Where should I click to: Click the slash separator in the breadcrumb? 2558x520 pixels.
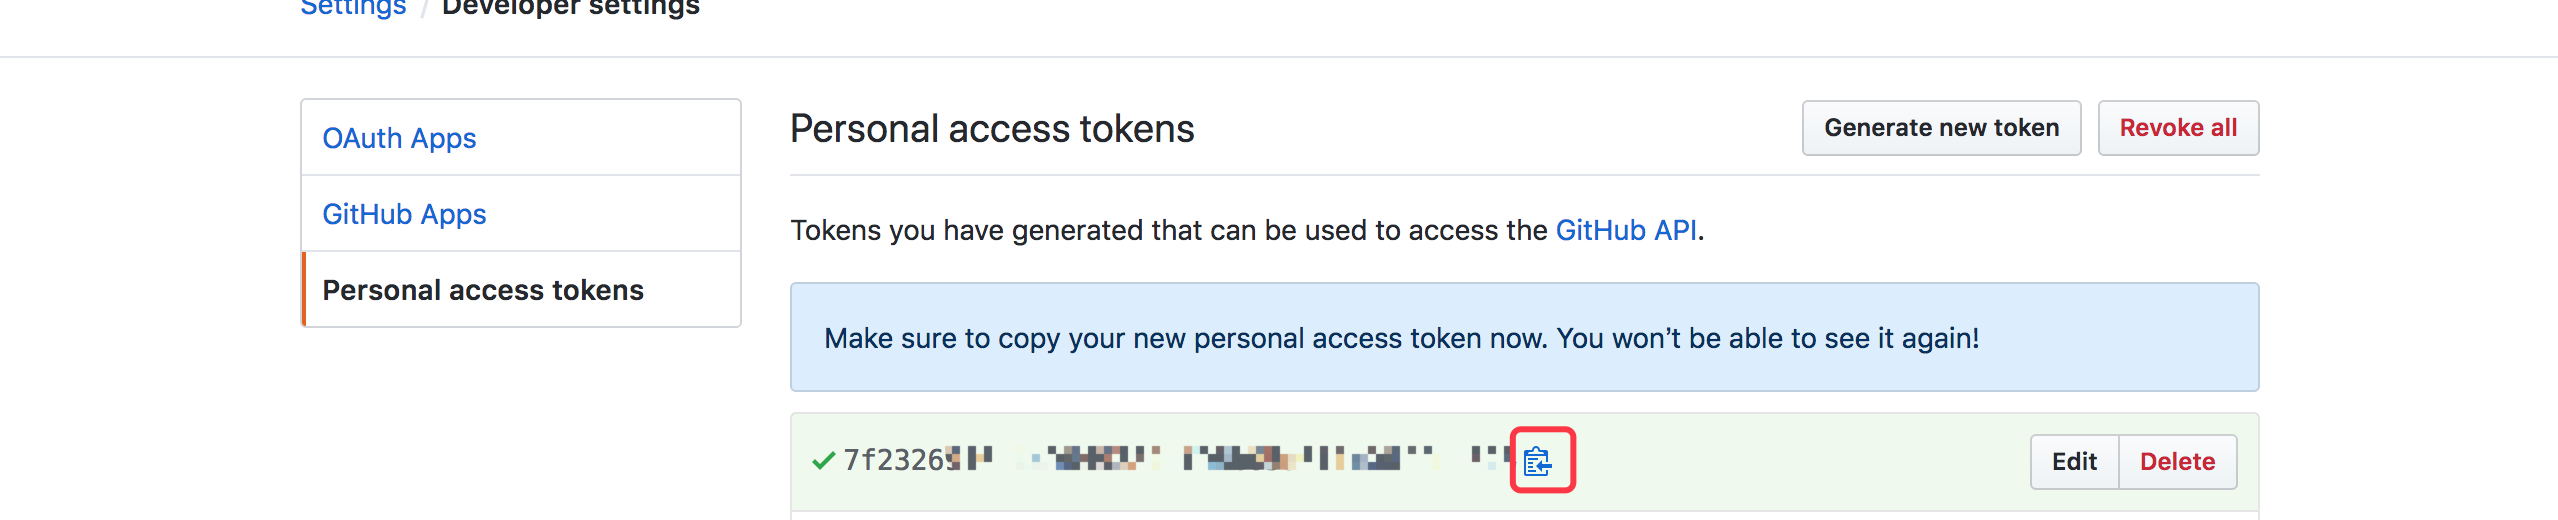tap(424, 9)
